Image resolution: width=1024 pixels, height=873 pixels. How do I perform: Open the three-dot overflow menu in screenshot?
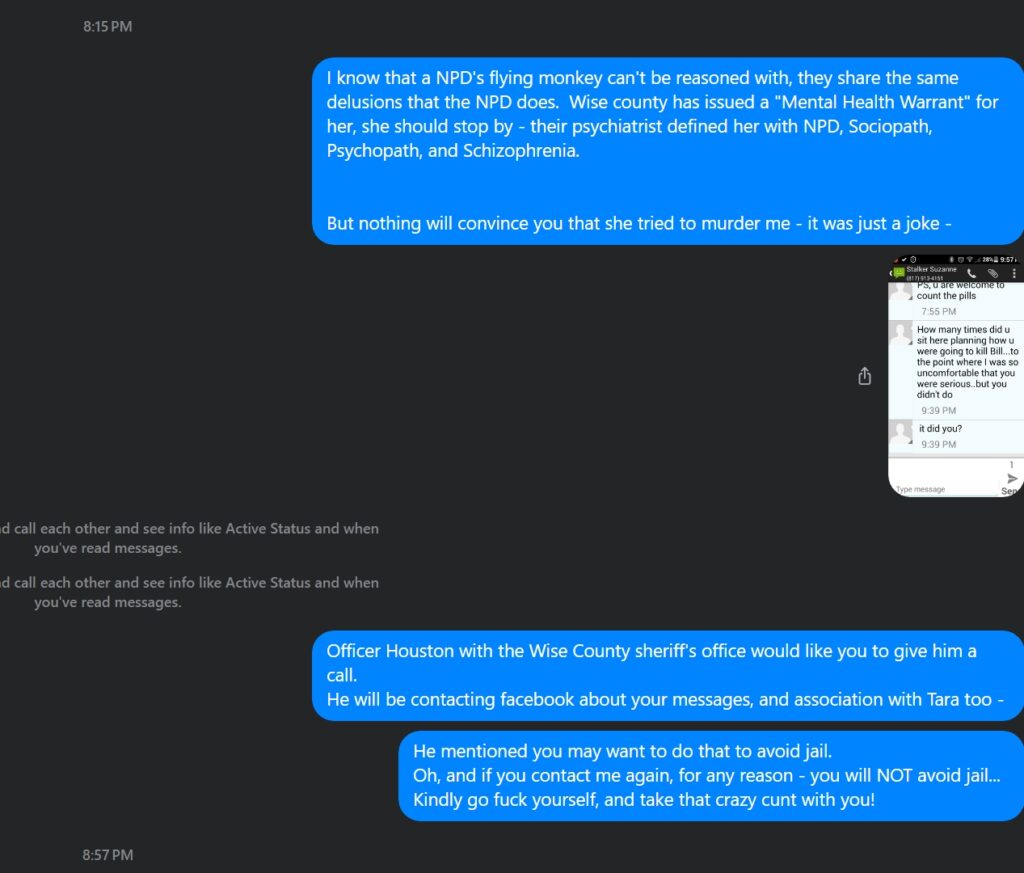1014,273
